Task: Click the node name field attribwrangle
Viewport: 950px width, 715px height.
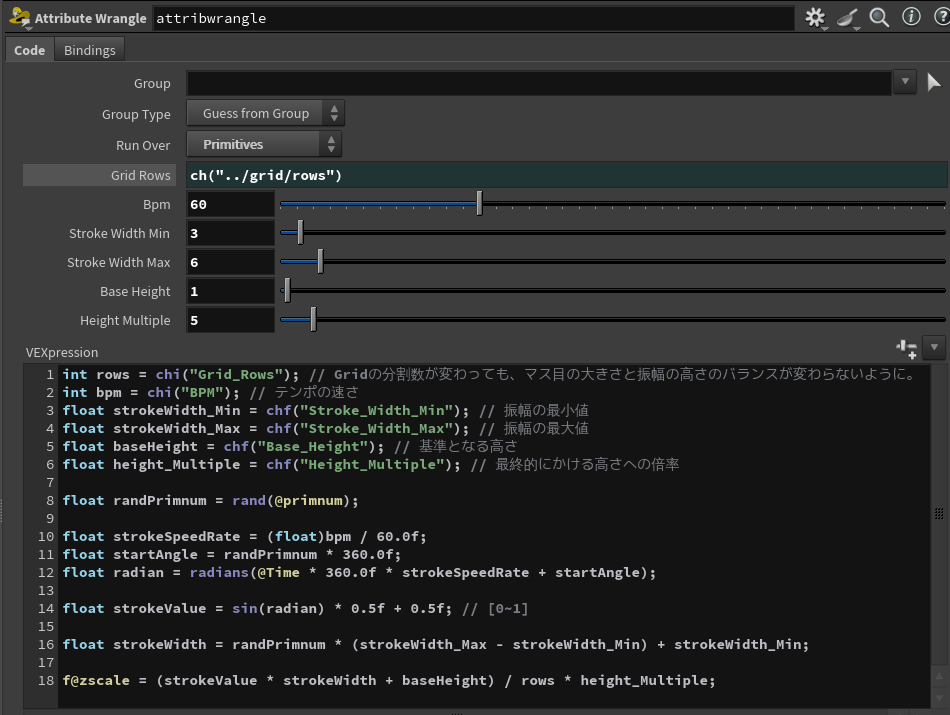Action: pyautogui.click(x=472, y=18)
